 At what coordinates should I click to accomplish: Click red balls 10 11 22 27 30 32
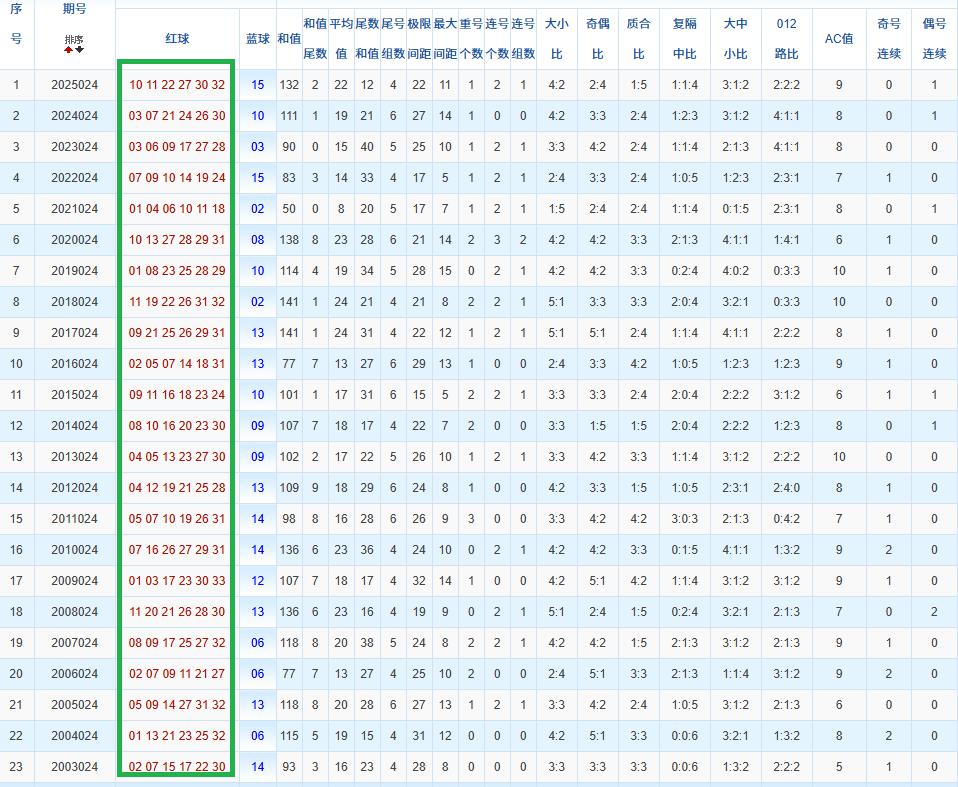(x=177, y=85)
